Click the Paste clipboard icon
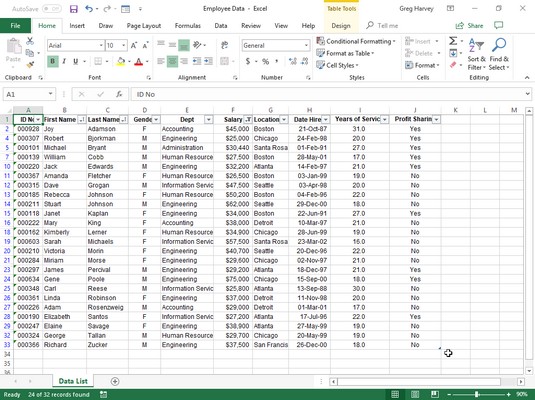This screenshot has width=535, height=400. point(14,46)
